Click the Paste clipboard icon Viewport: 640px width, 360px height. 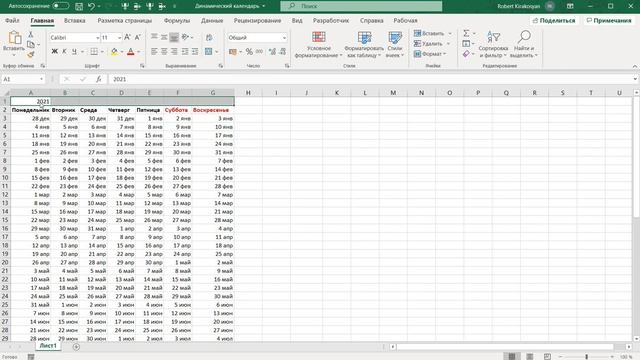[14, 38]
